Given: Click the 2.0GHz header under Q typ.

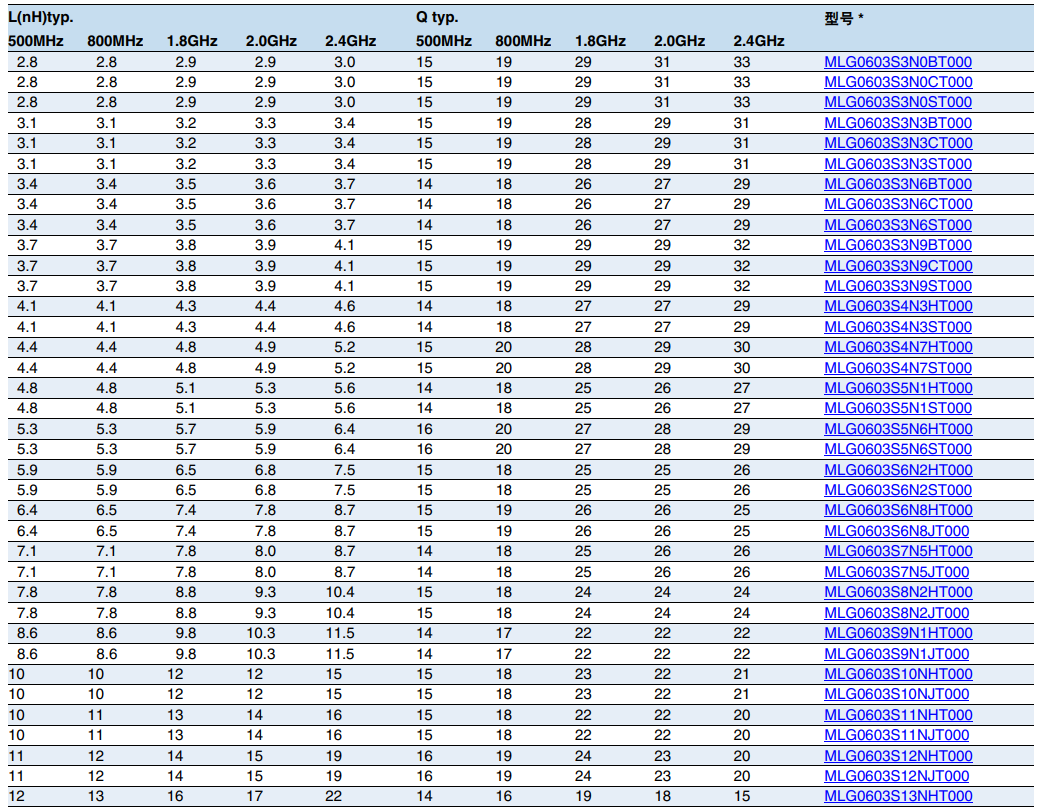Looking at the screenshot, I should [679, 41].
